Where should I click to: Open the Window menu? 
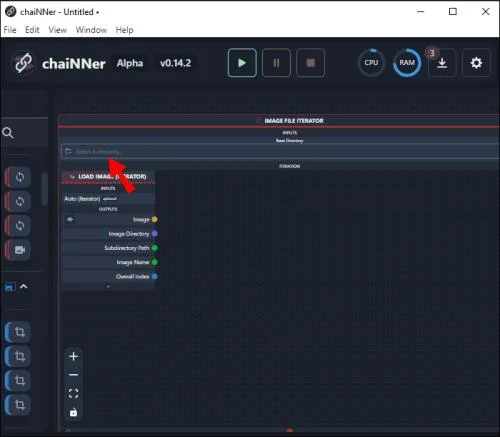[x=91, y=30]
